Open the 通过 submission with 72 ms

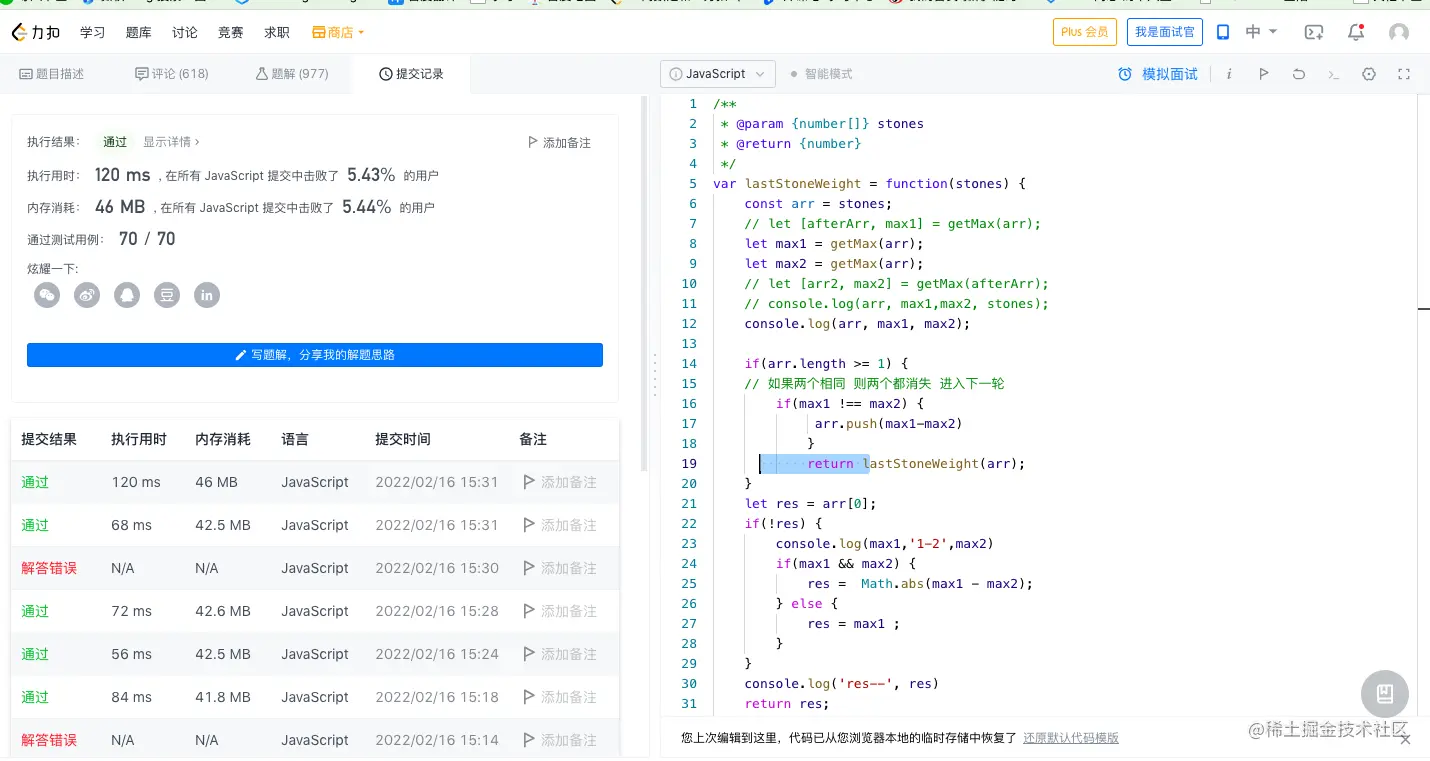(x=35, y=611)
